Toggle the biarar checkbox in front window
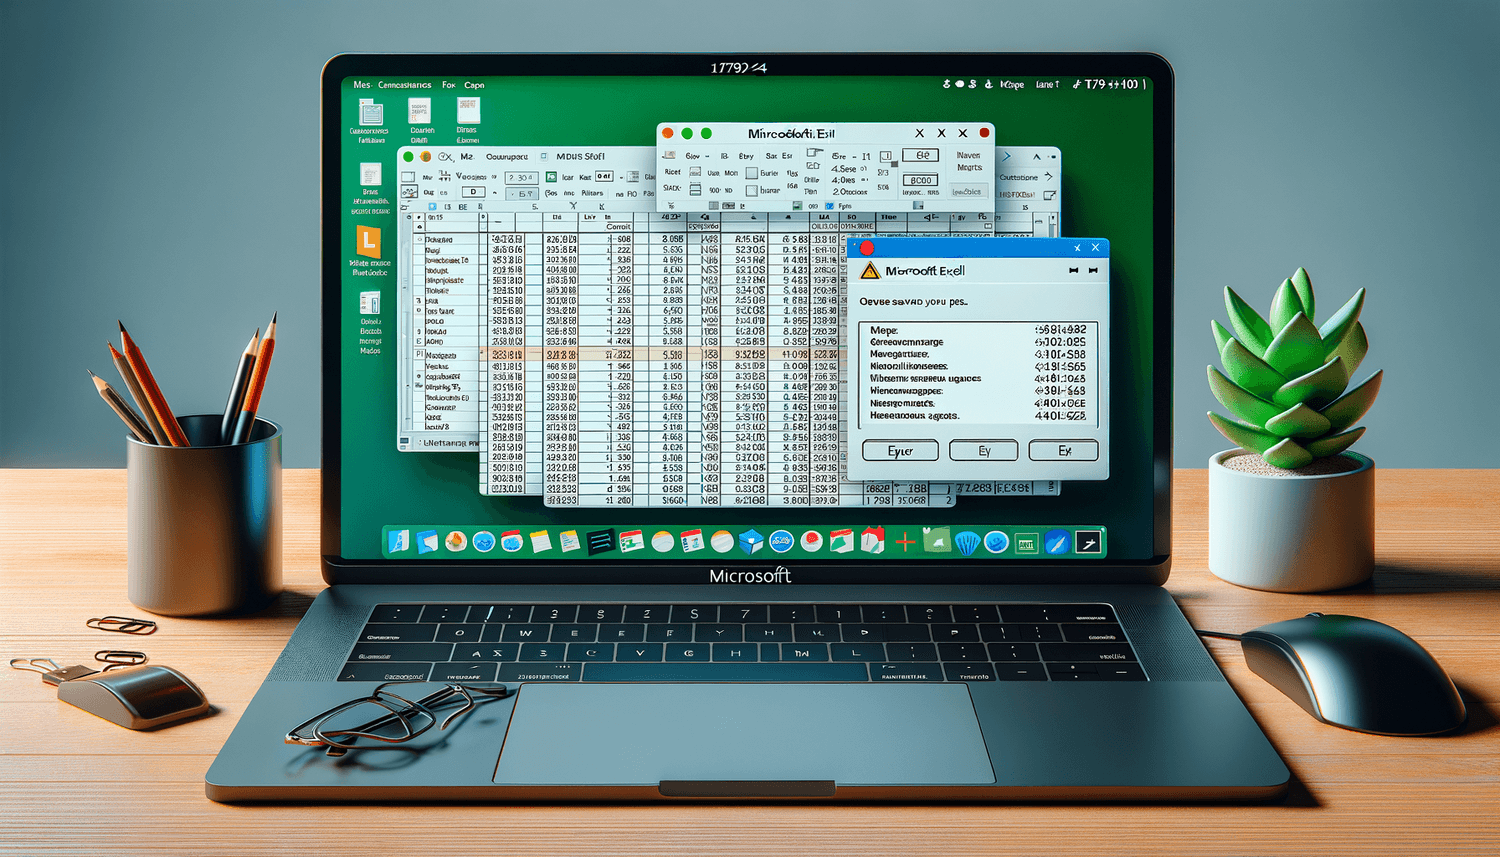 pyautogui.click(x=751, y=190)
